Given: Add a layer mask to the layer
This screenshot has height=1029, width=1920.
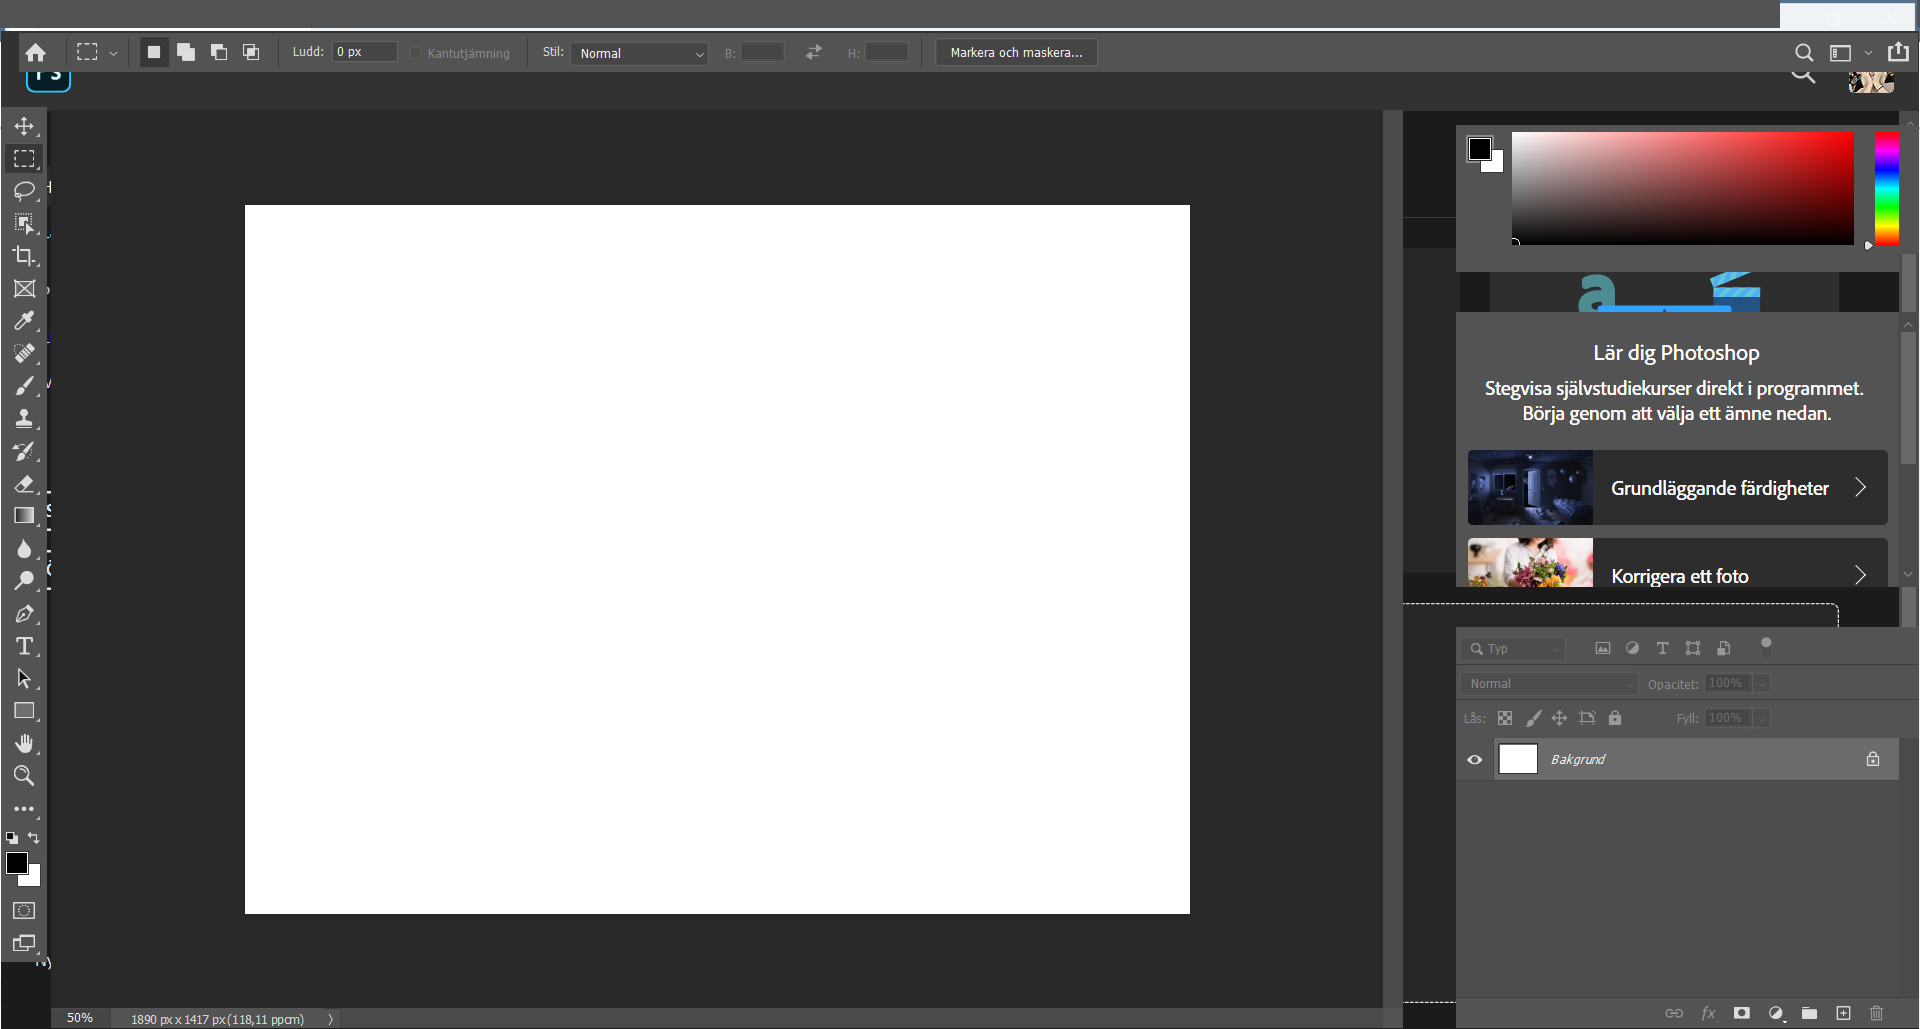Looking at the screenshot, I should click(x=1742, y=1013).
